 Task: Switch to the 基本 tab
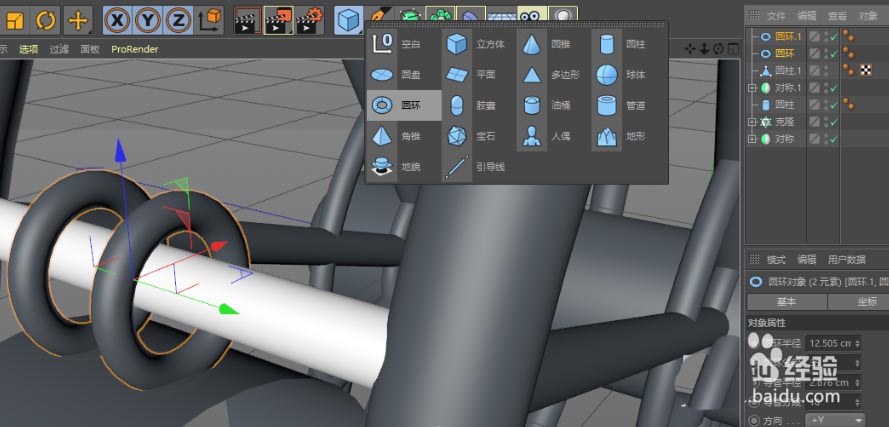click(x=786, y=302)
